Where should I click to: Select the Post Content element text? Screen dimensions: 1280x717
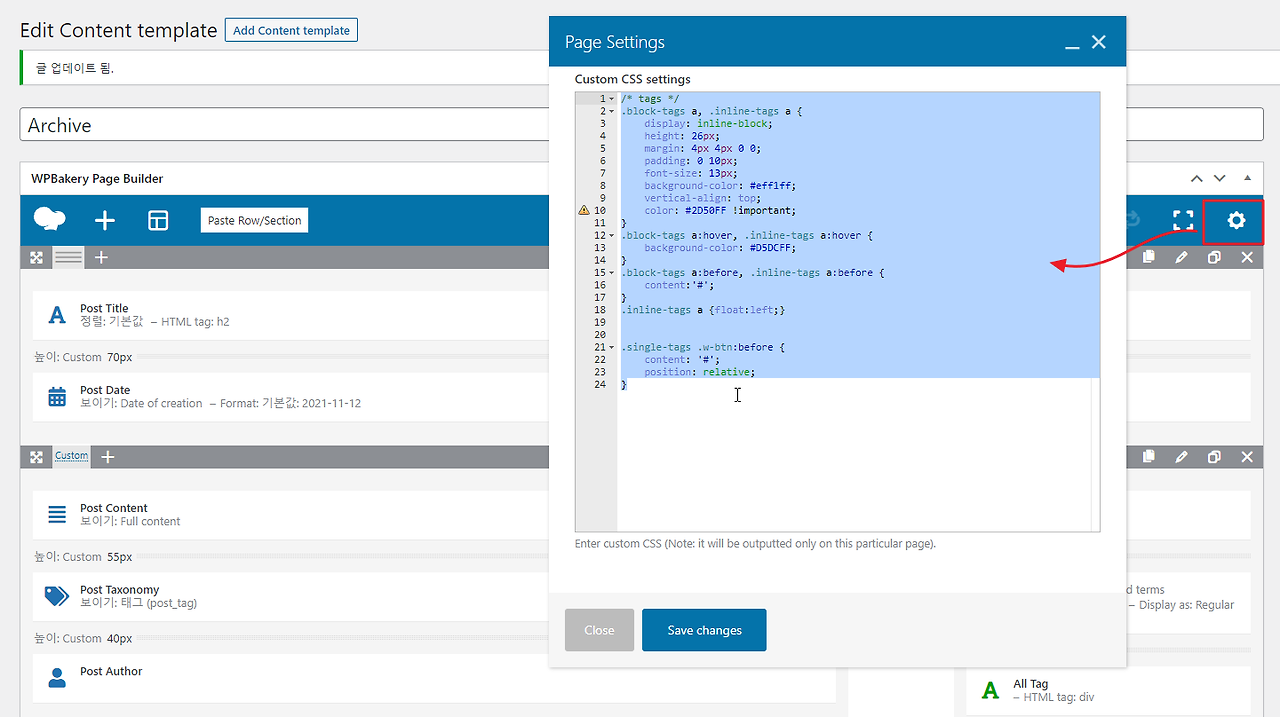(x=114, y=508)
